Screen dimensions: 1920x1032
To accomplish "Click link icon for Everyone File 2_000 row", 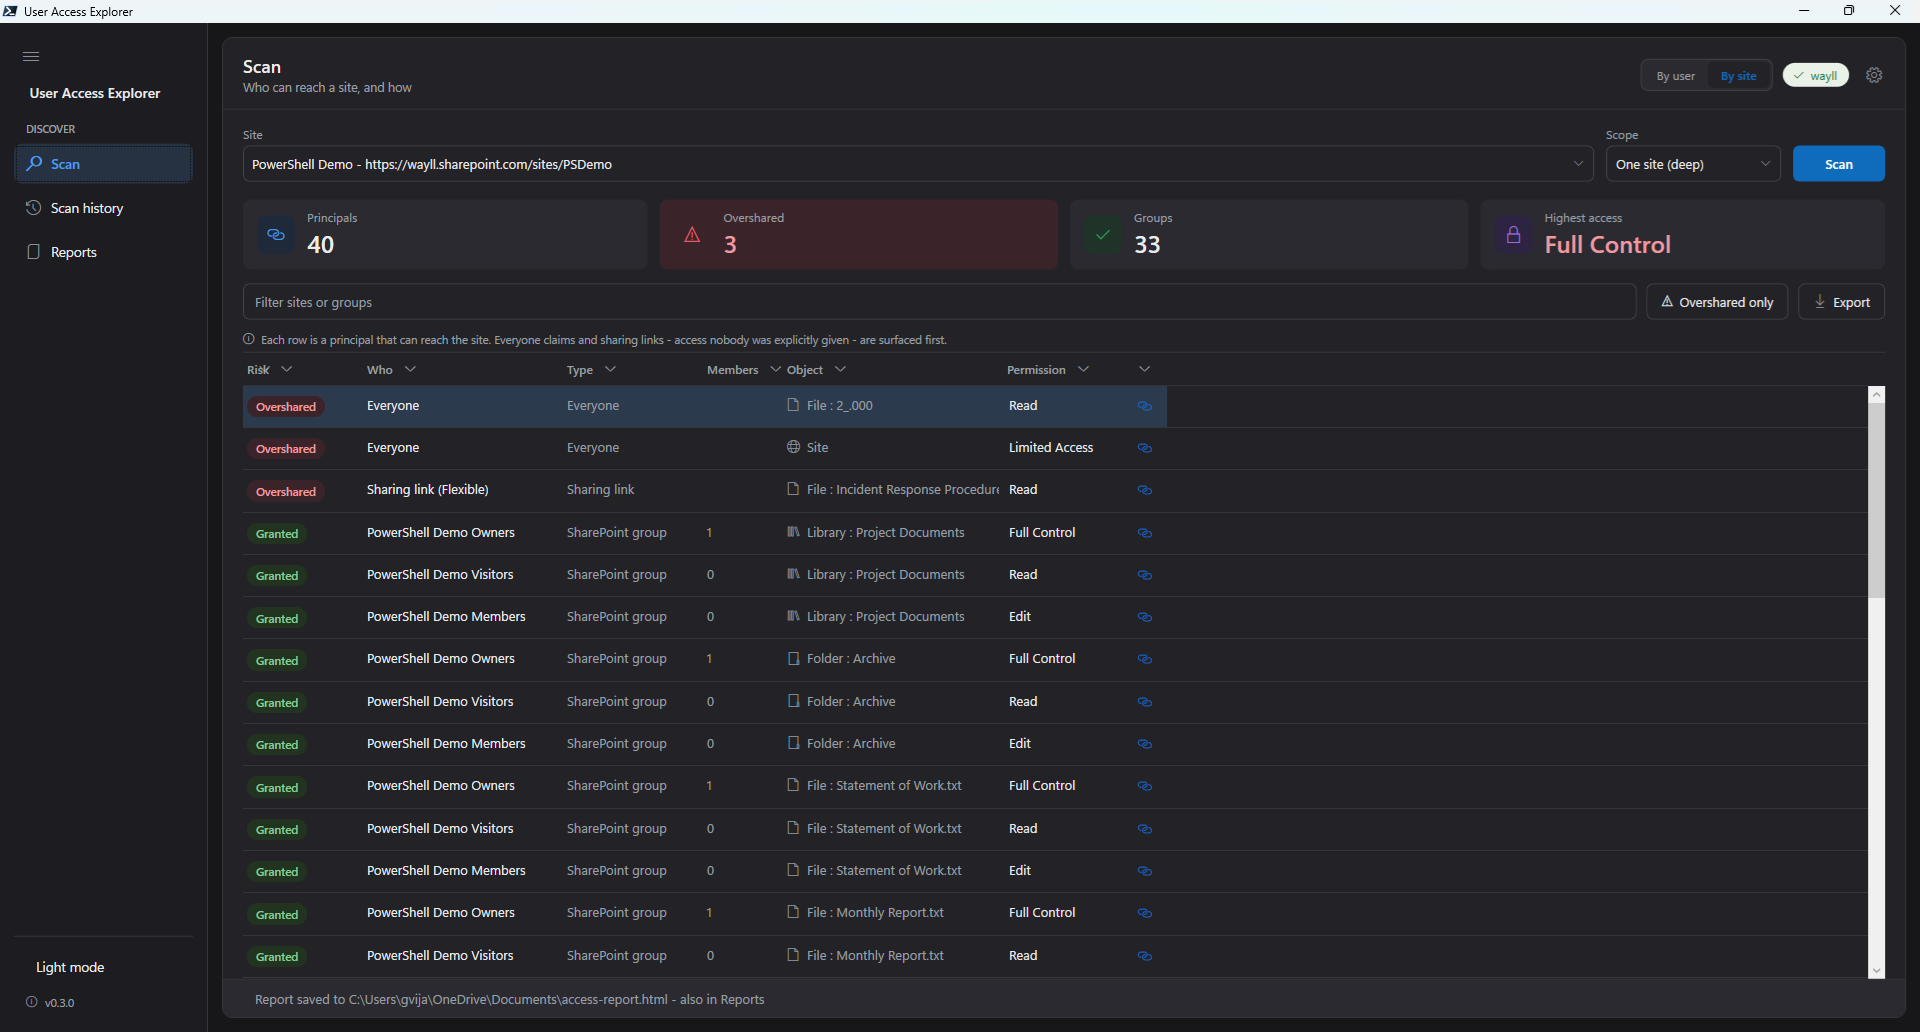I will [x=1145, y=406].
